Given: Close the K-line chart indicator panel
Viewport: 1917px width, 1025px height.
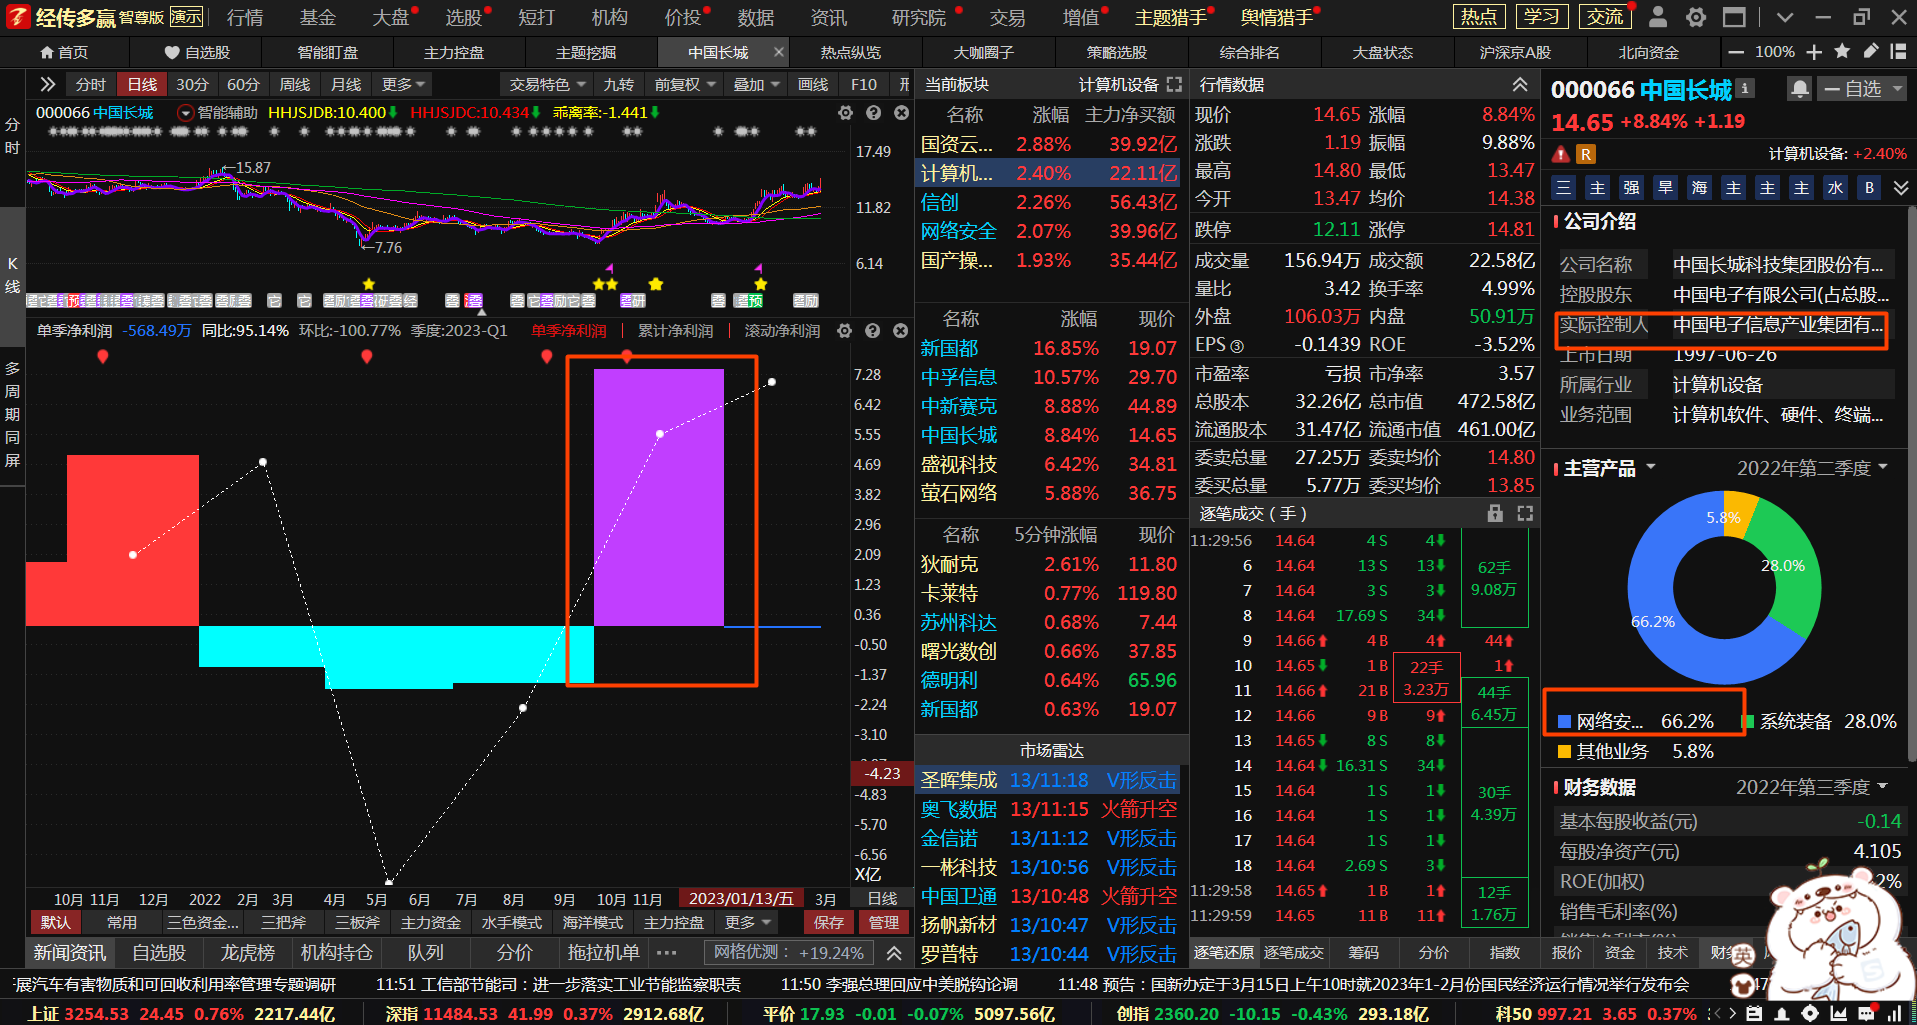Looking at the screenshot, I should 901,113.
